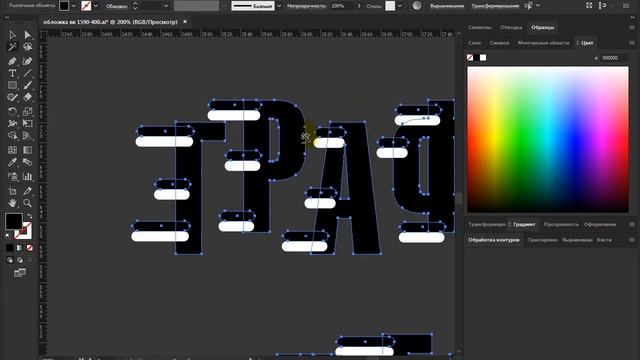Activate the black Fill box in toolbar

(x=14, y=222)
